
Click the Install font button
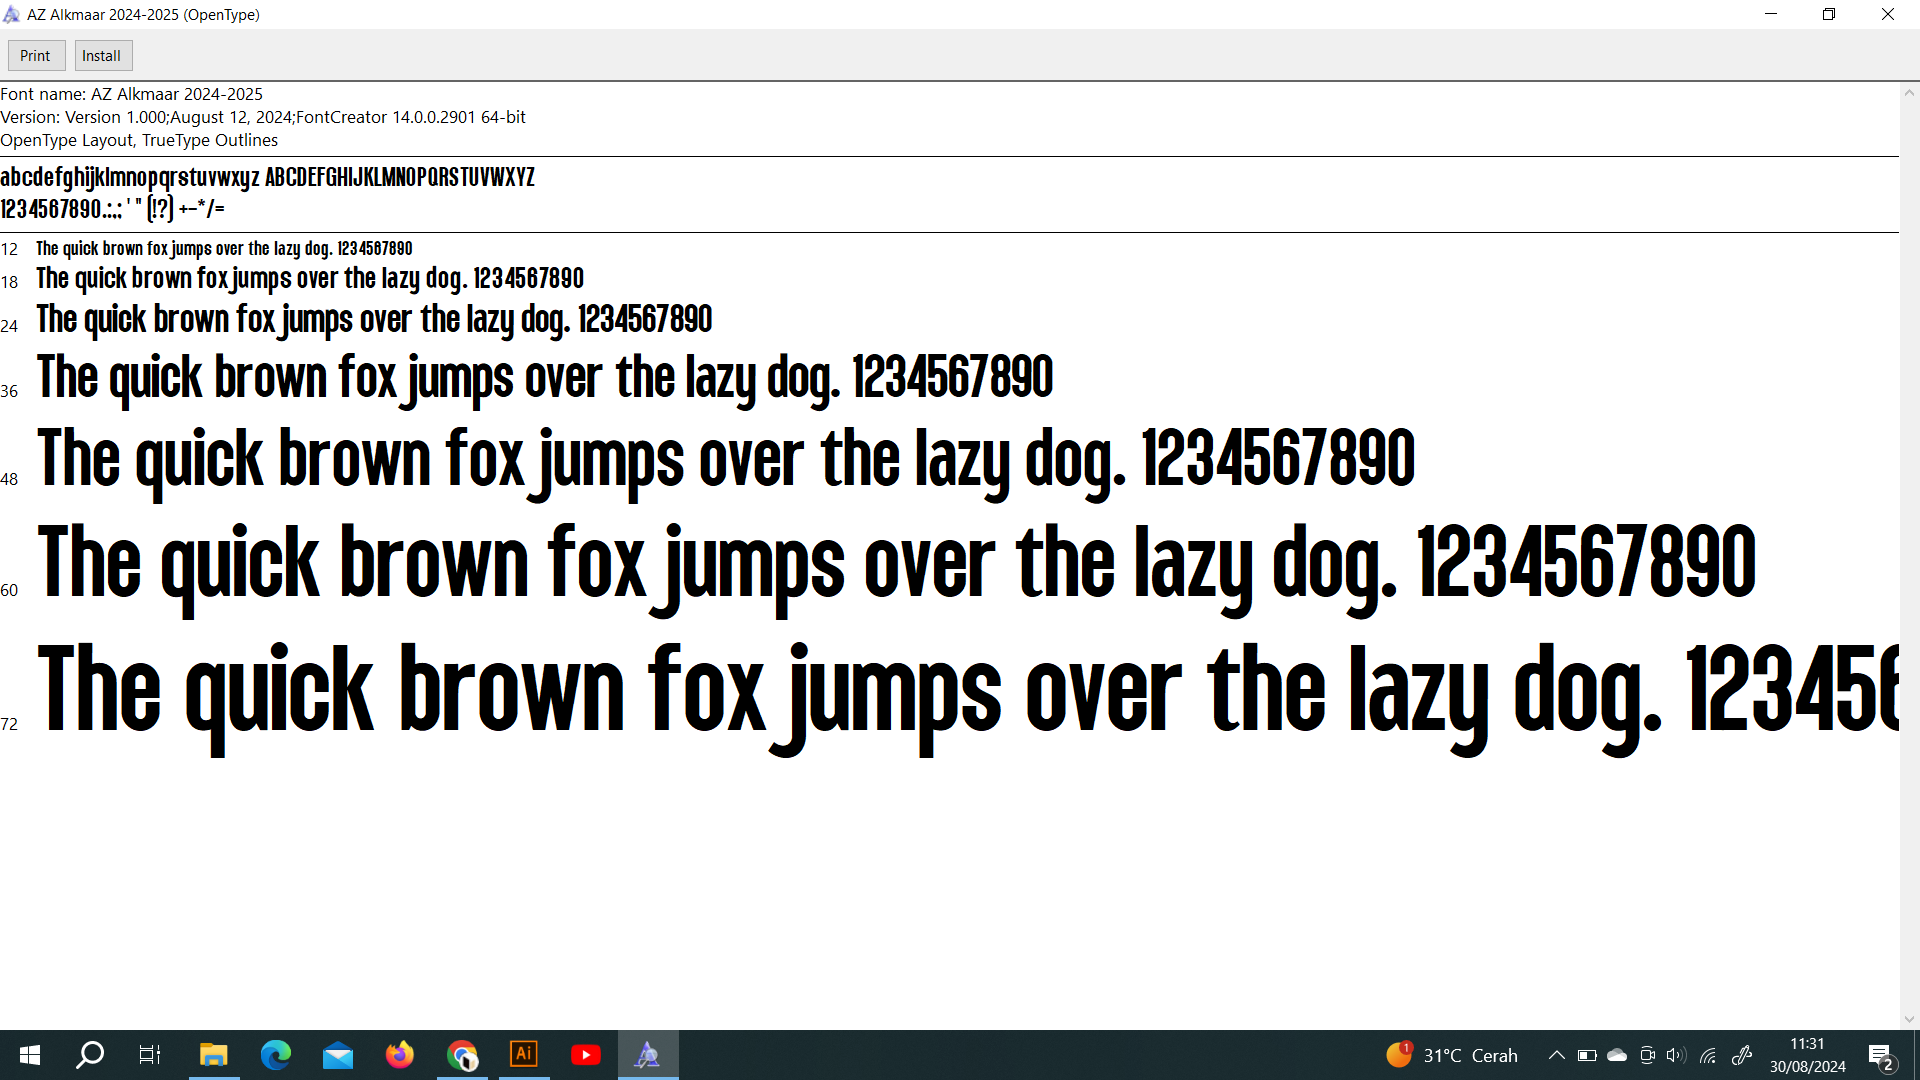point(101,56)
